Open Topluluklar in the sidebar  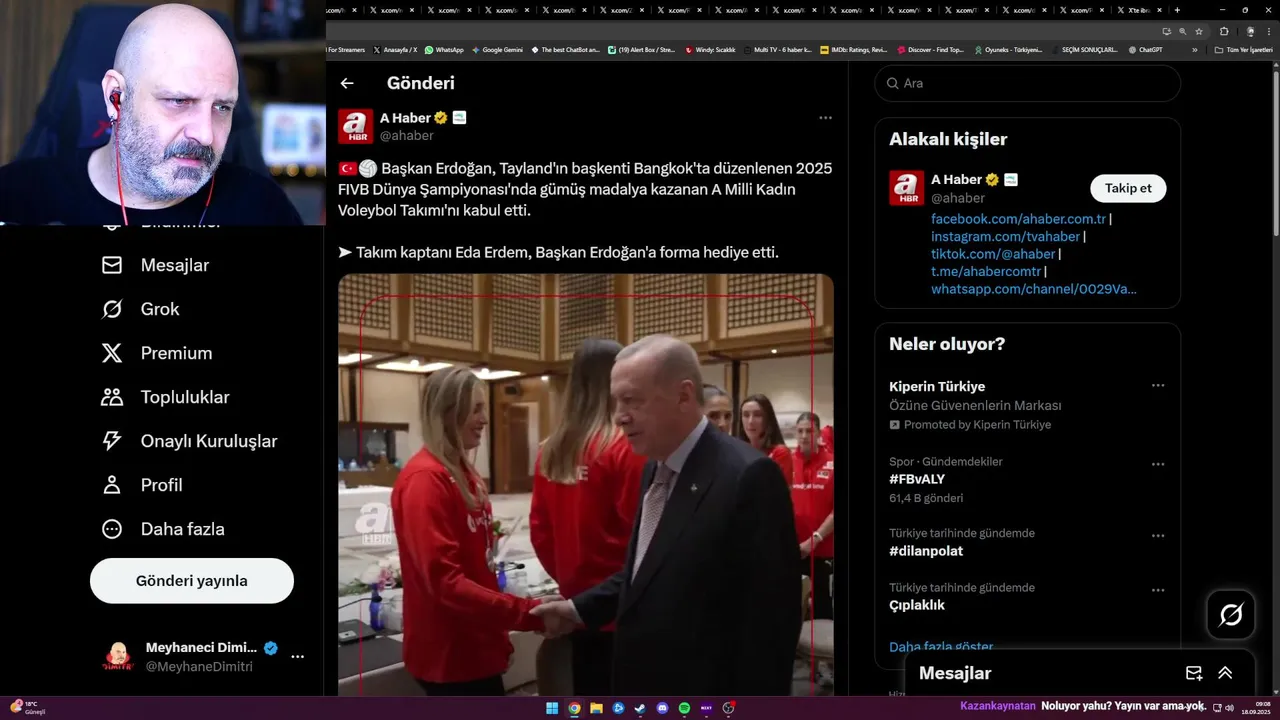165,397
